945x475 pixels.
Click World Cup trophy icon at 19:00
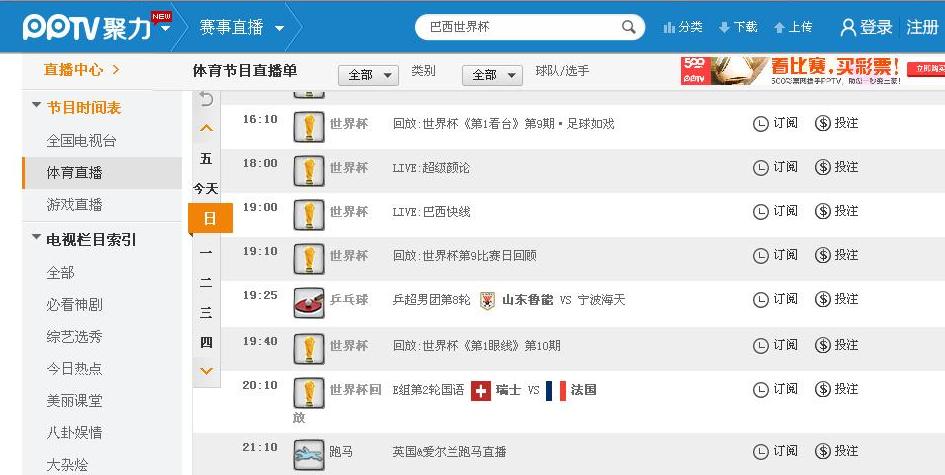click(x=309, y=215)
